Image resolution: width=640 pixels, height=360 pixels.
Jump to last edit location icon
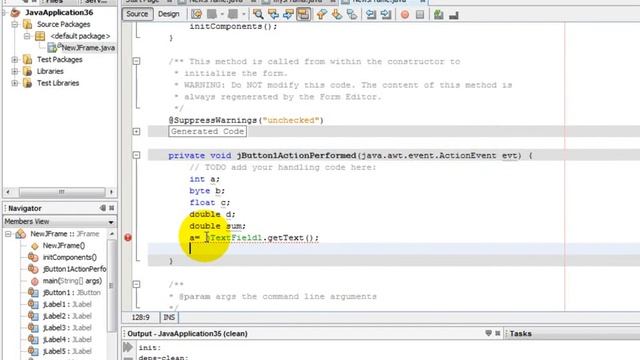coord(196,14)
